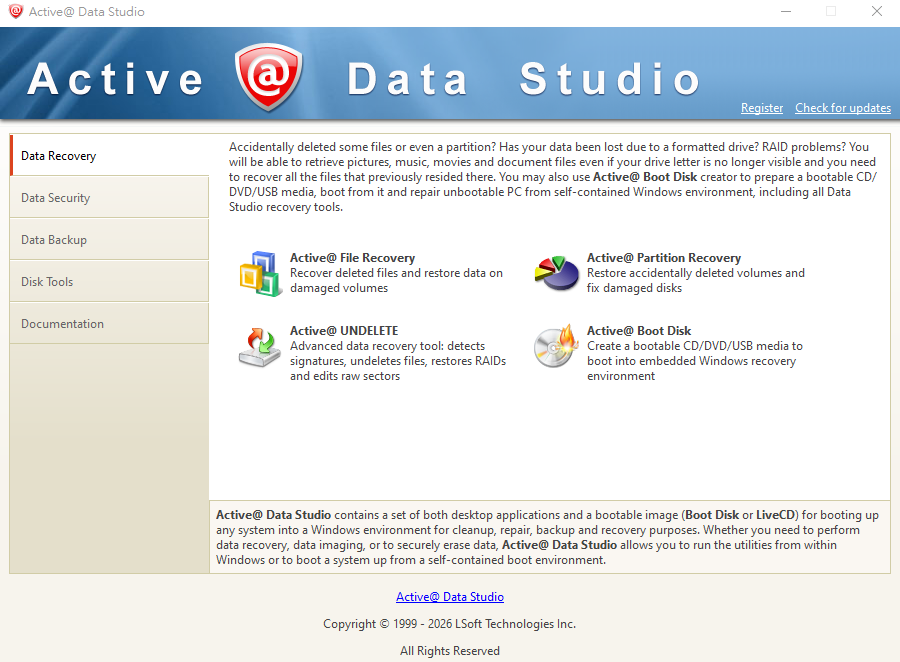Open the Active@ File Recovery icon
The height and width of the screenshot is (662, 900).
coord(261,273)
